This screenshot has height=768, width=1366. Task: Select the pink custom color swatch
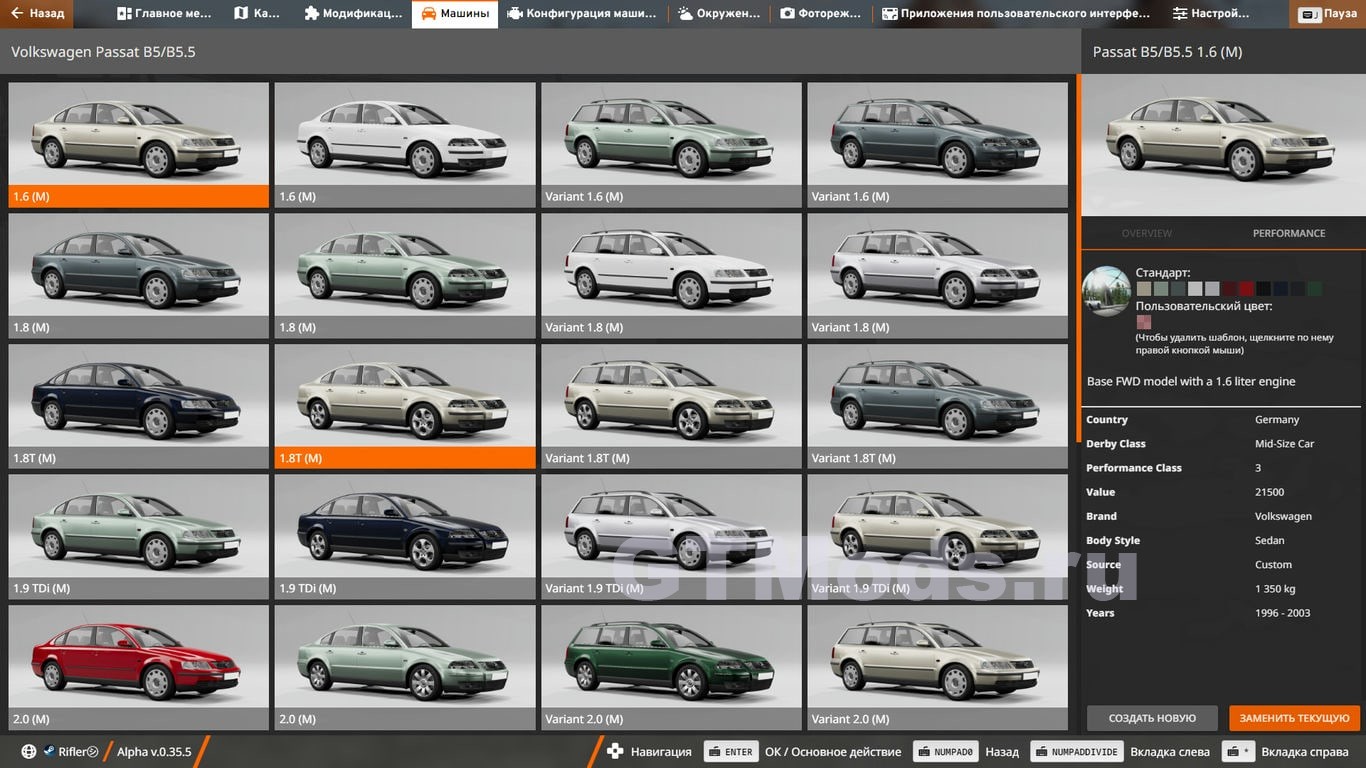click(1144, 322)
